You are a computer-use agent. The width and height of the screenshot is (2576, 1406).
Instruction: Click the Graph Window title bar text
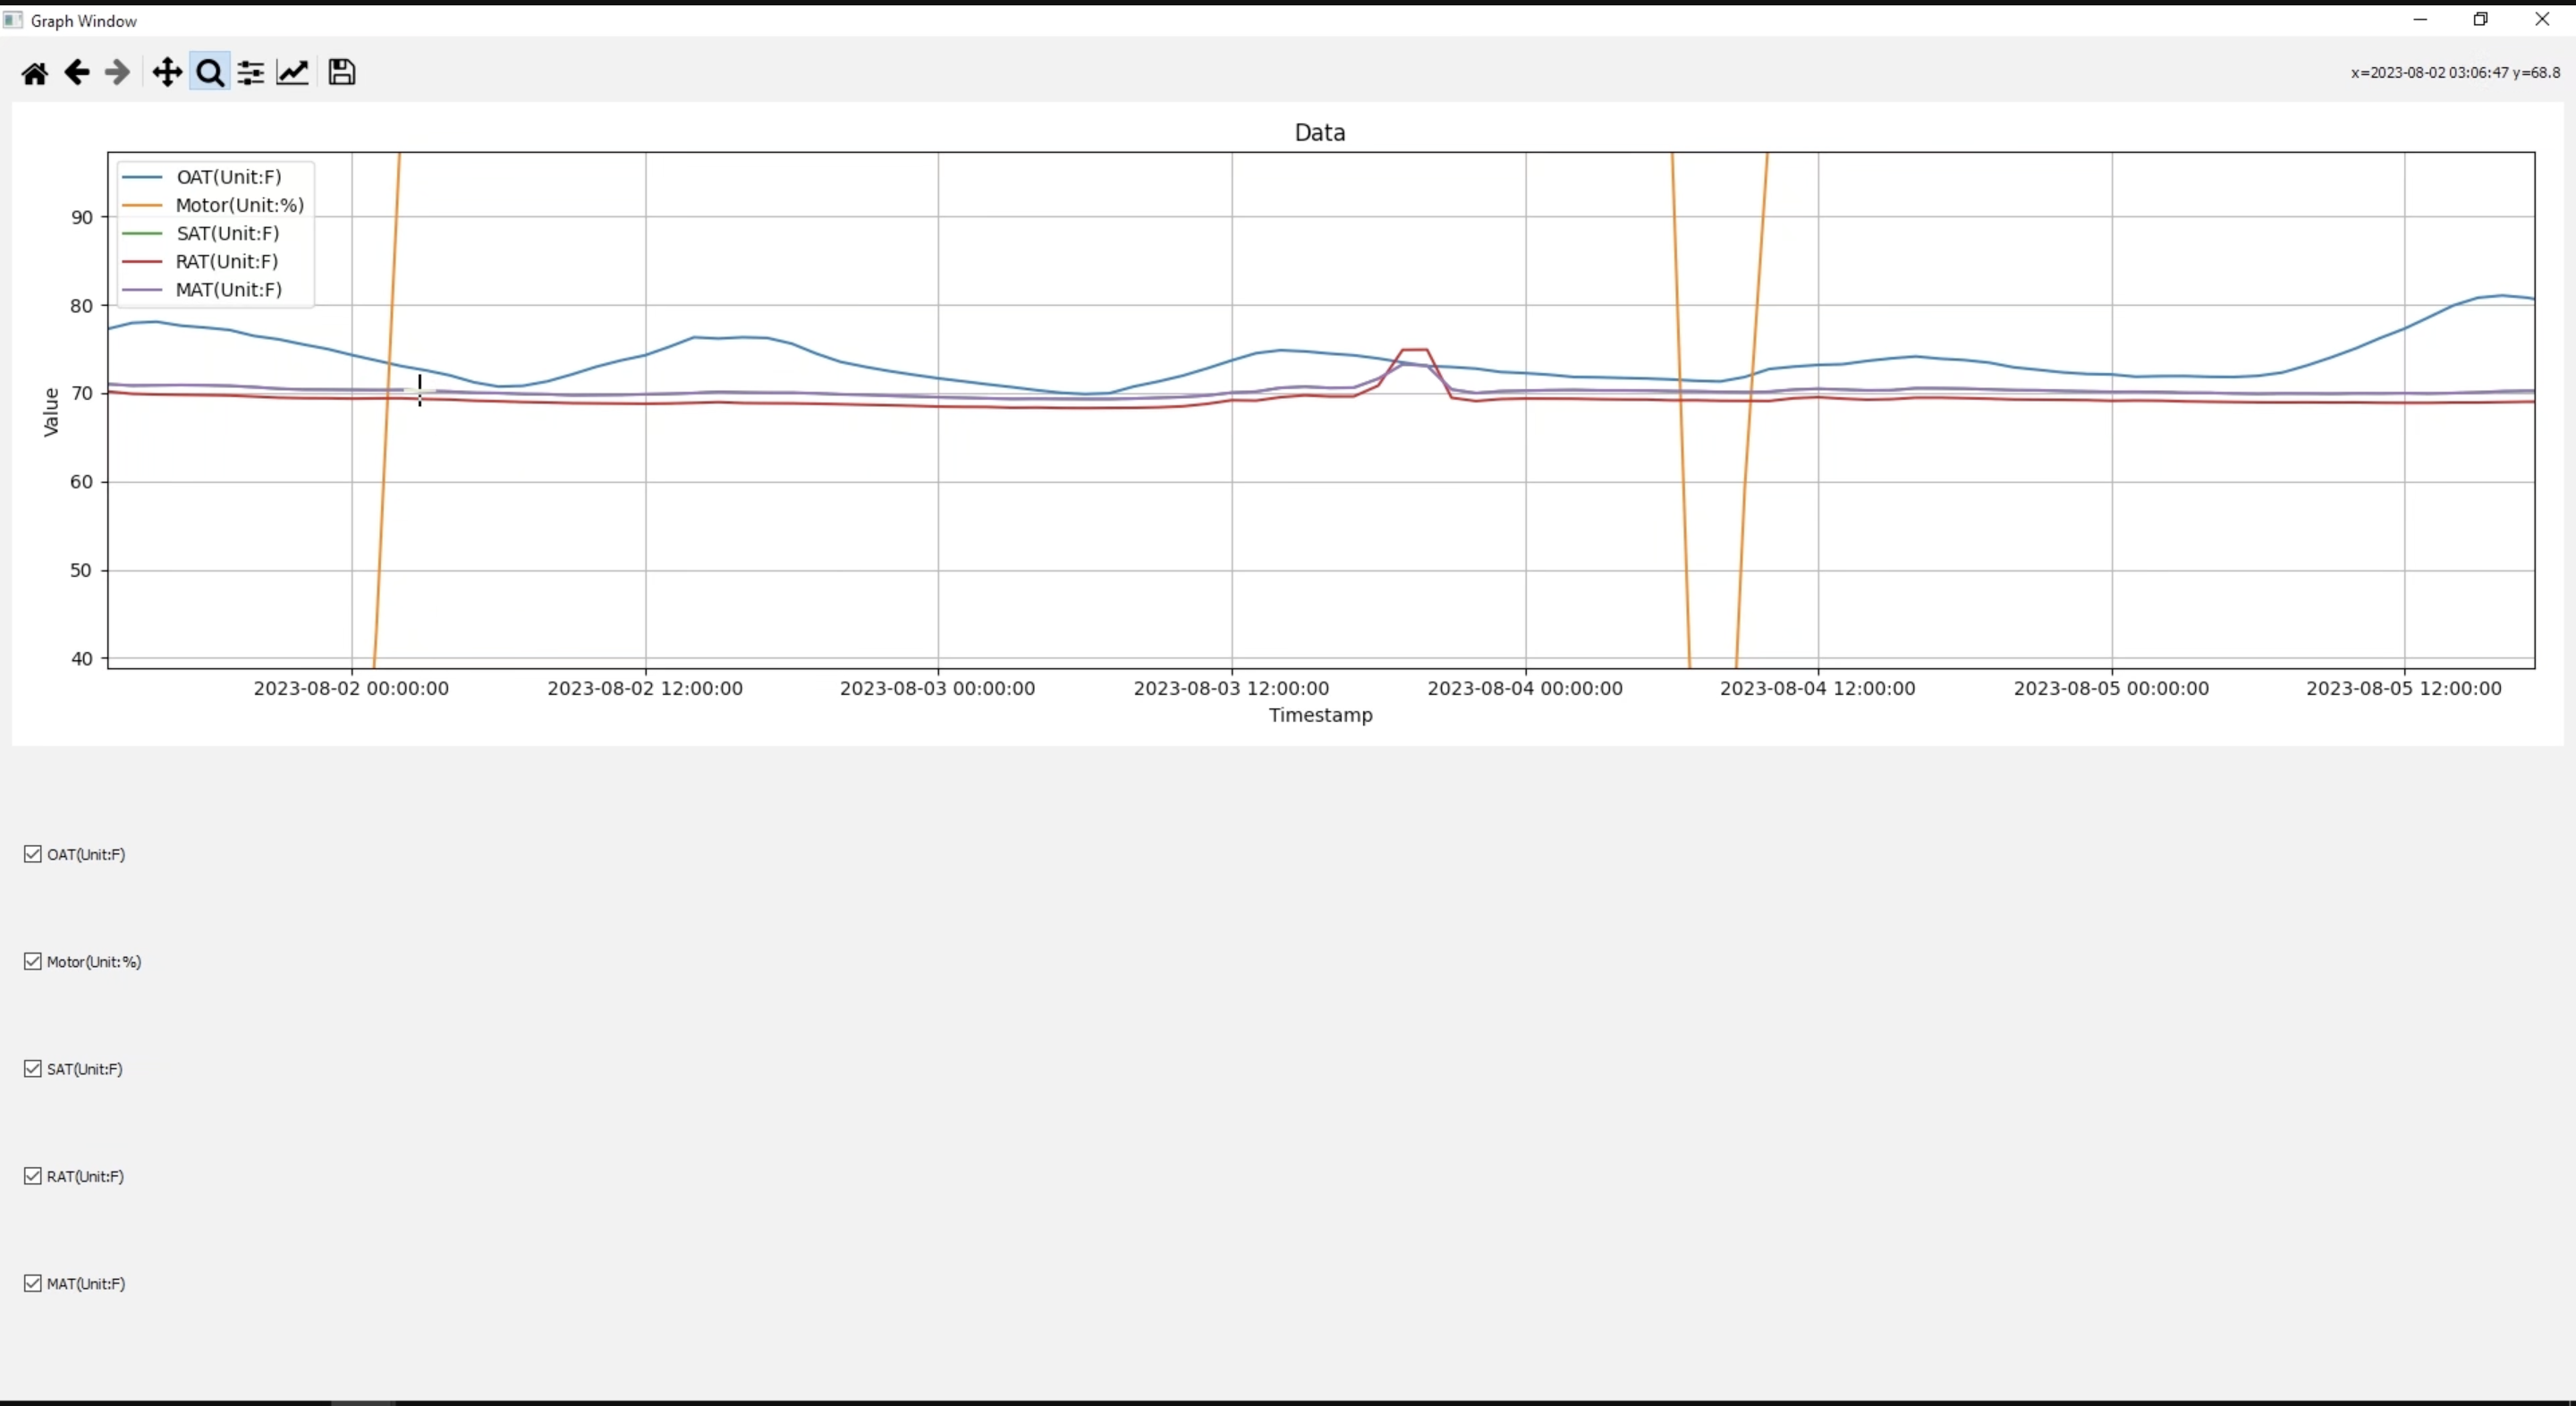pyautogui.click(x=84, y=21)
